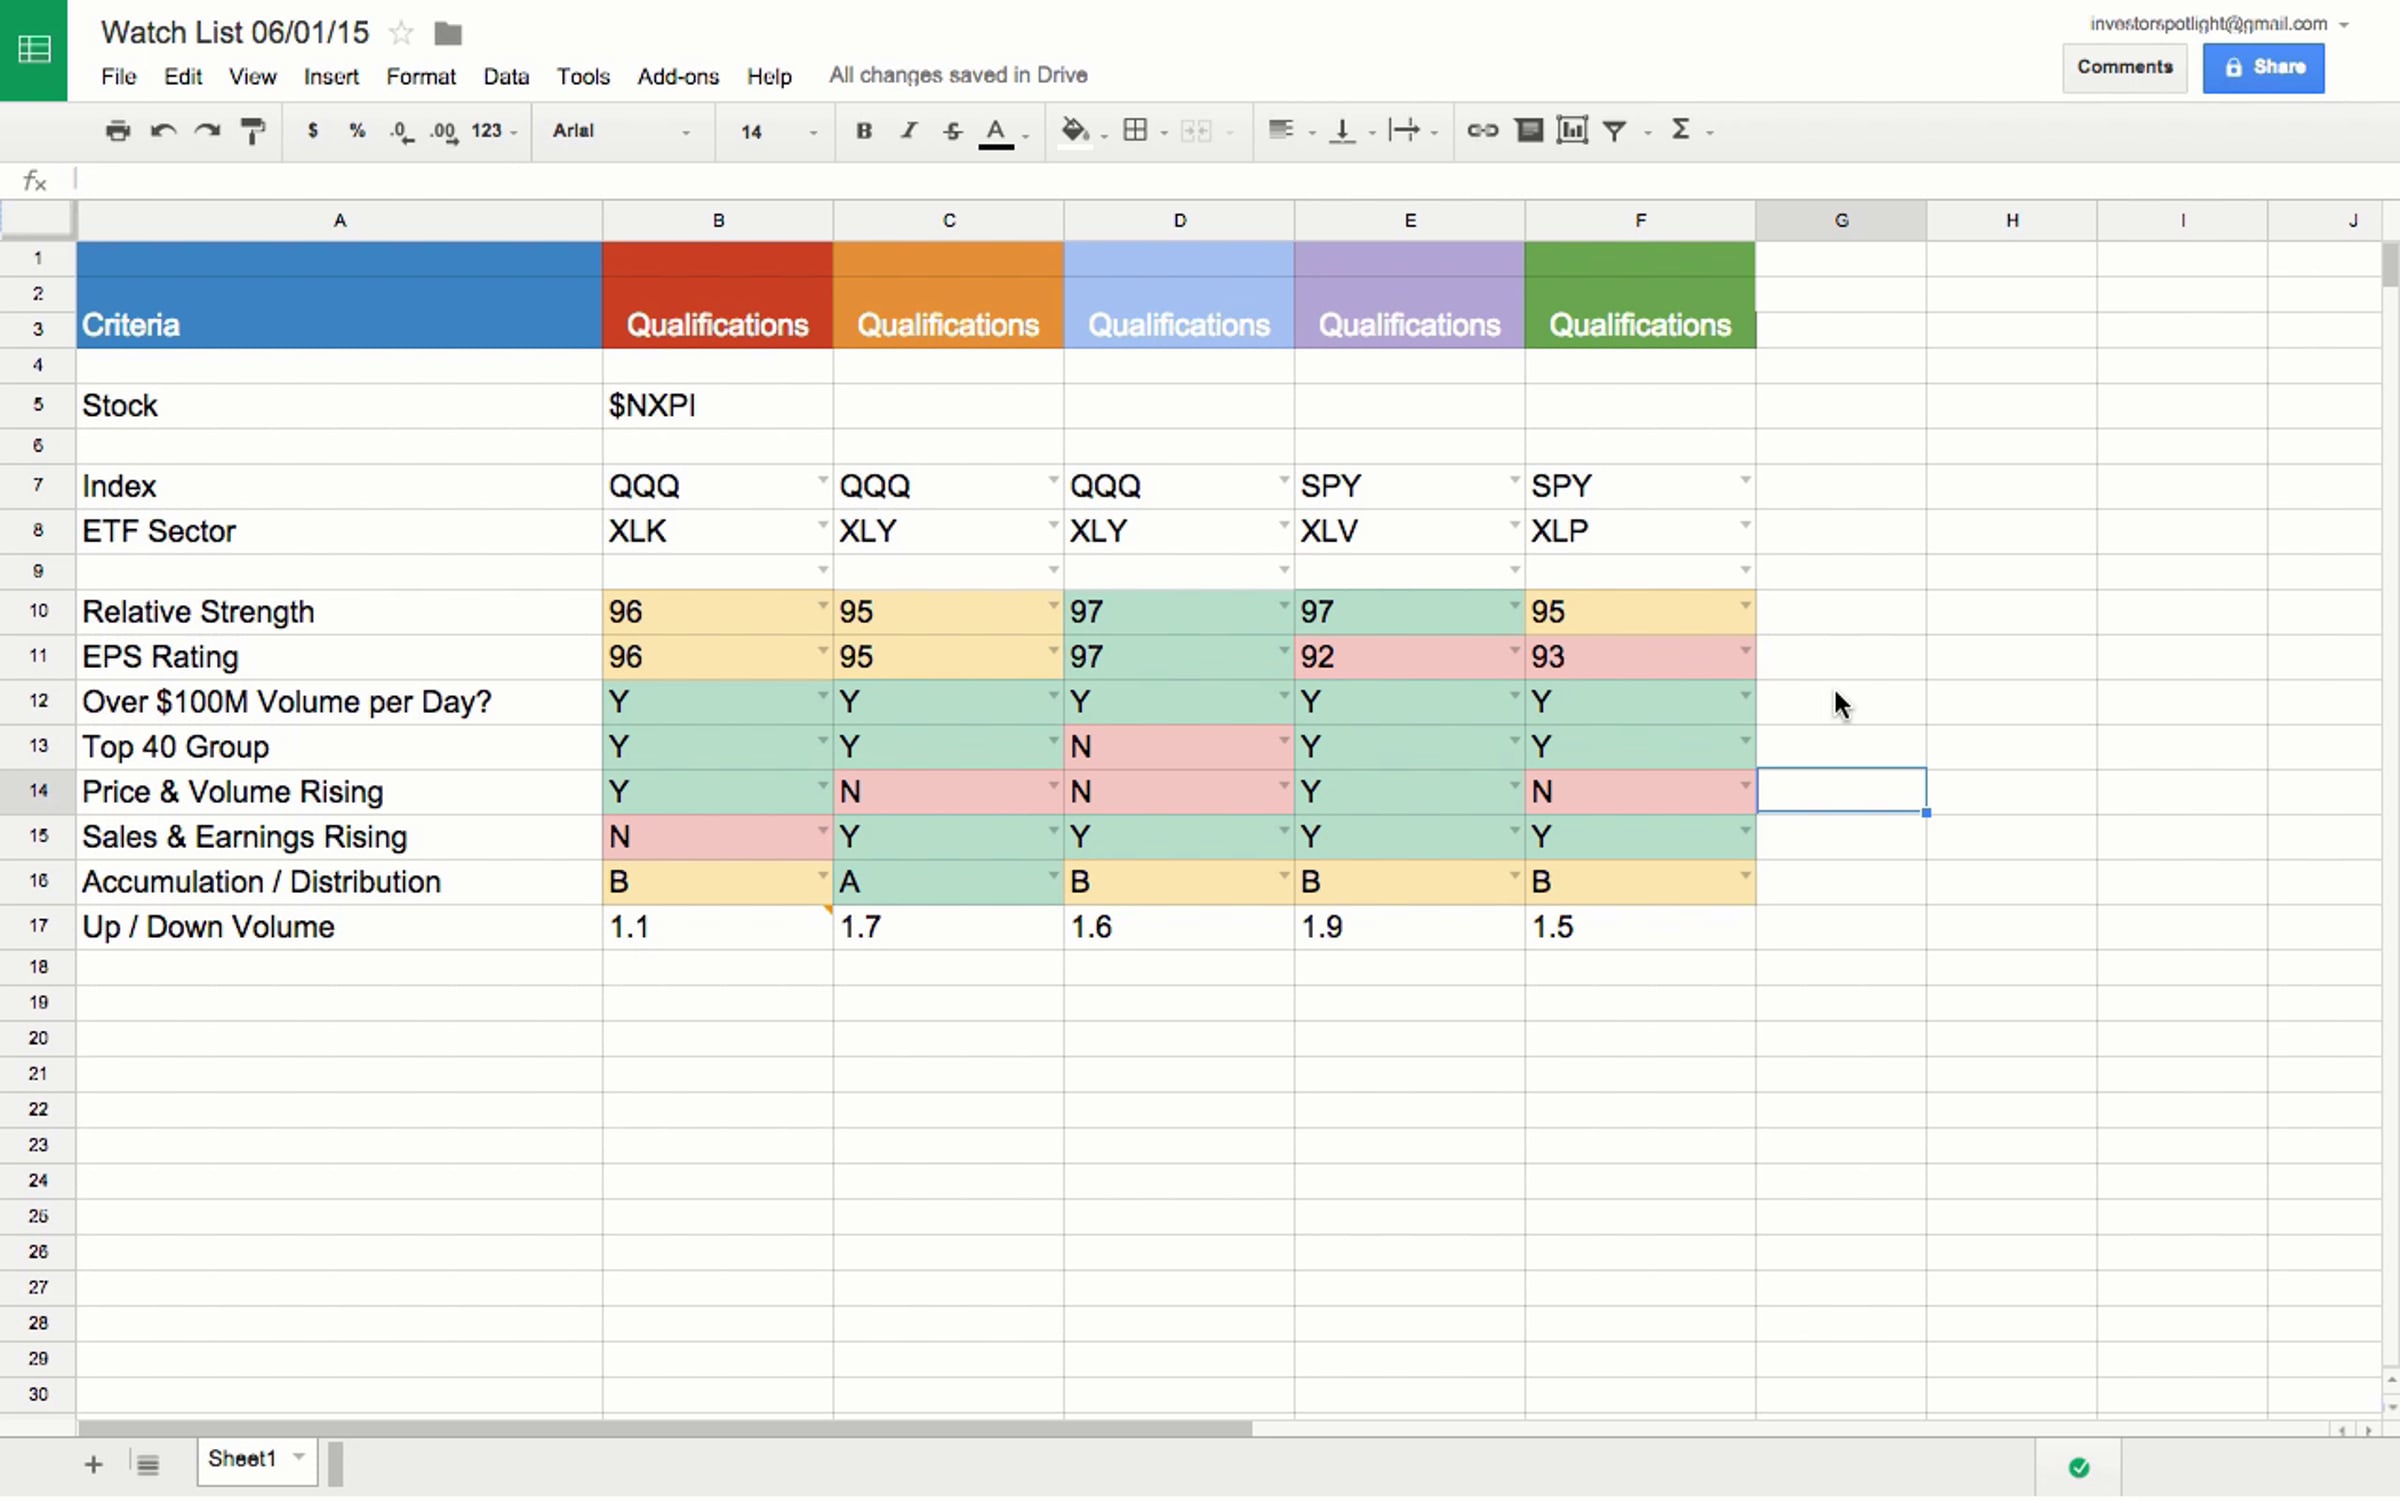This screenshot has height=1500, width=2400.
Task: Open the Functions sigma menu
Action: click(x=1681, y=130)
